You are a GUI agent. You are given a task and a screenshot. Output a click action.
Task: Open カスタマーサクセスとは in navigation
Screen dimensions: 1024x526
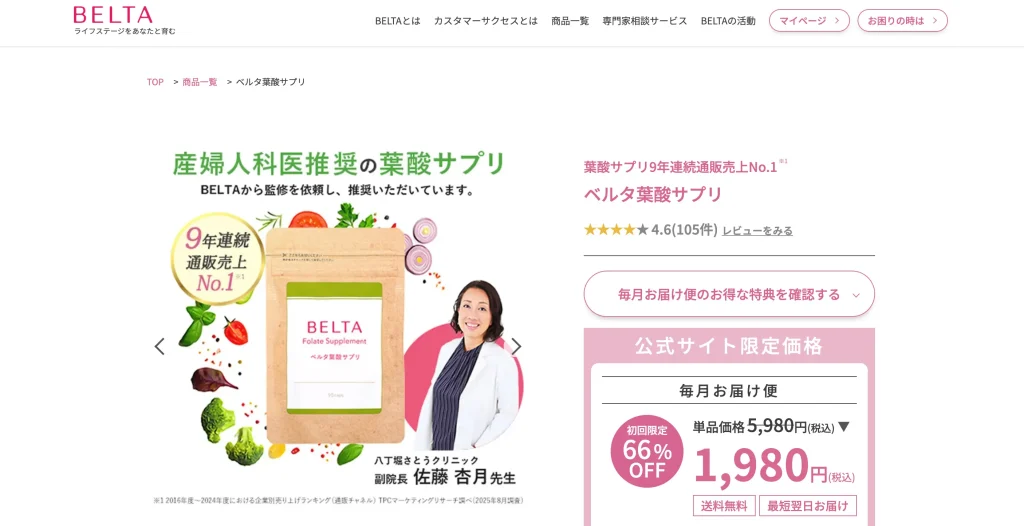486,21
